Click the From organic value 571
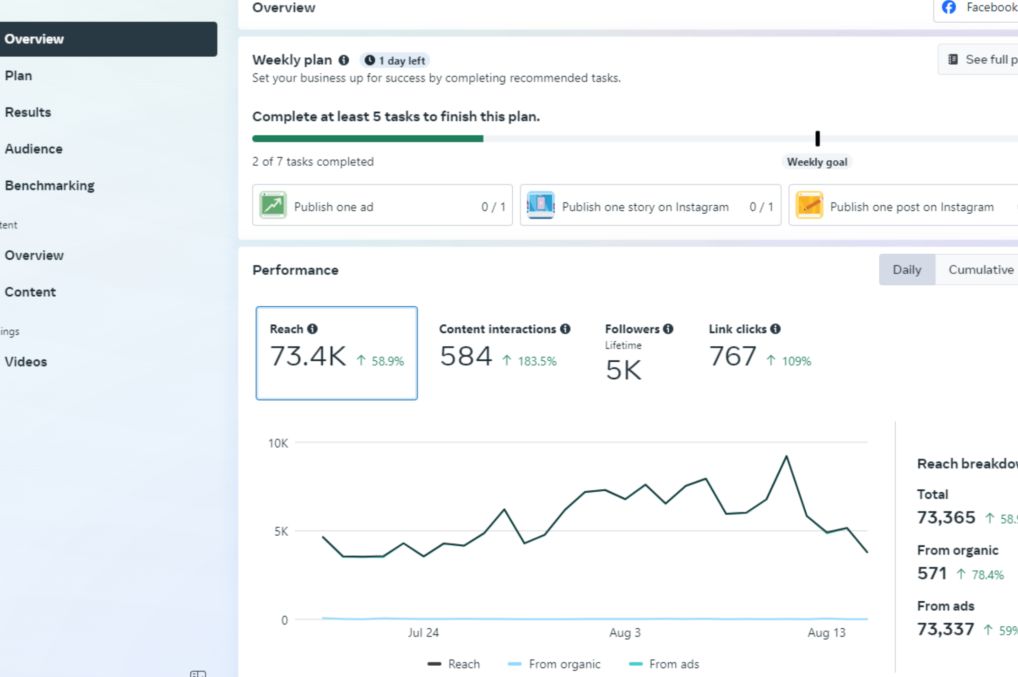This screenshot has width=1018, height=677. click(932, 573)
